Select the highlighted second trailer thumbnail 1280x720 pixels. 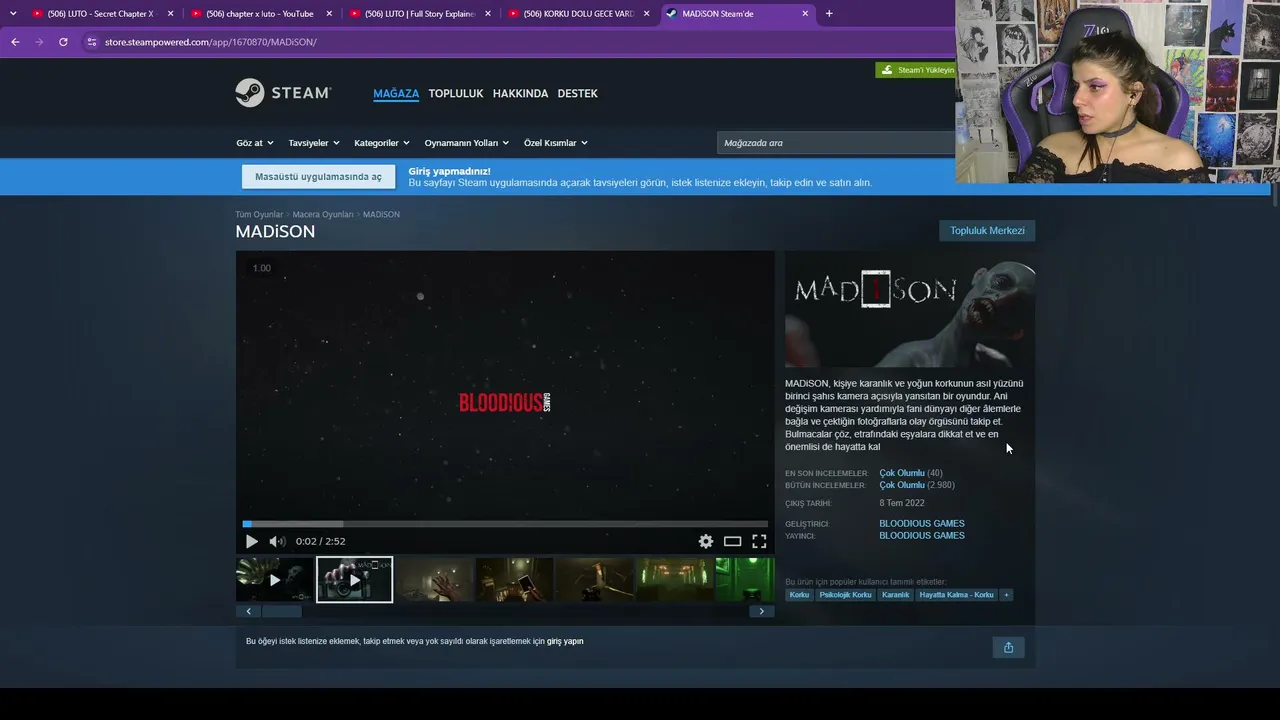click(x=354, y=580)
